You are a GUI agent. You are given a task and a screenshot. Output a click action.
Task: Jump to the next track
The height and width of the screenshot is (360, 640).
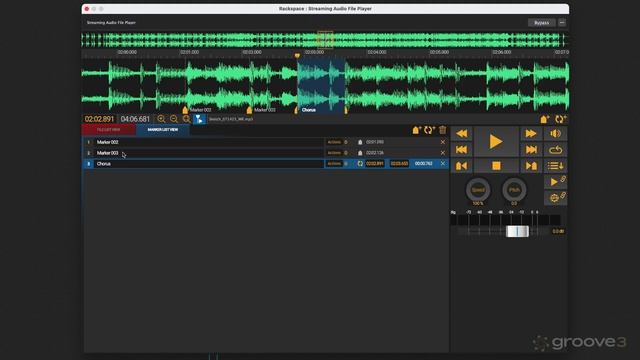pos(531,150)
